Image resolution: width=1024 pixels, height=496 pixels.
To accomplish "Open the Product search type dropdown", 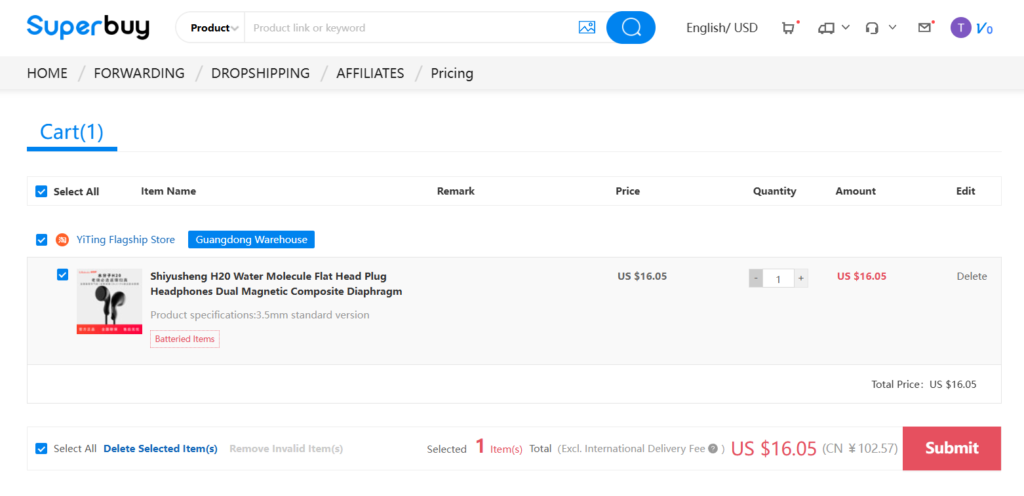I will (214, 28).
